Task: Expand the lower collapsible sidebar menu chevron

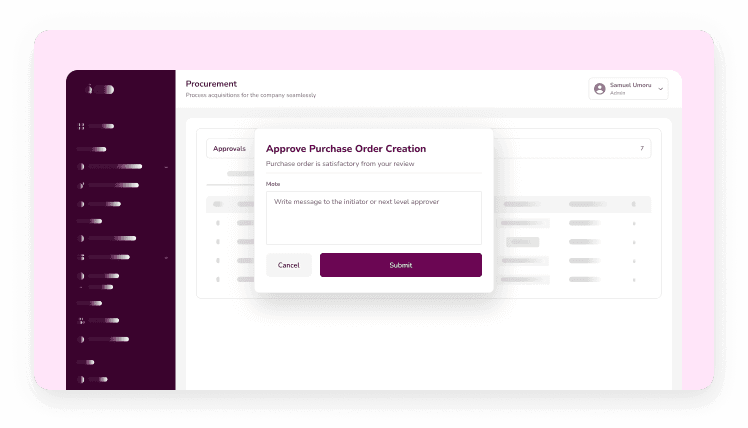Action: (166, 257)
